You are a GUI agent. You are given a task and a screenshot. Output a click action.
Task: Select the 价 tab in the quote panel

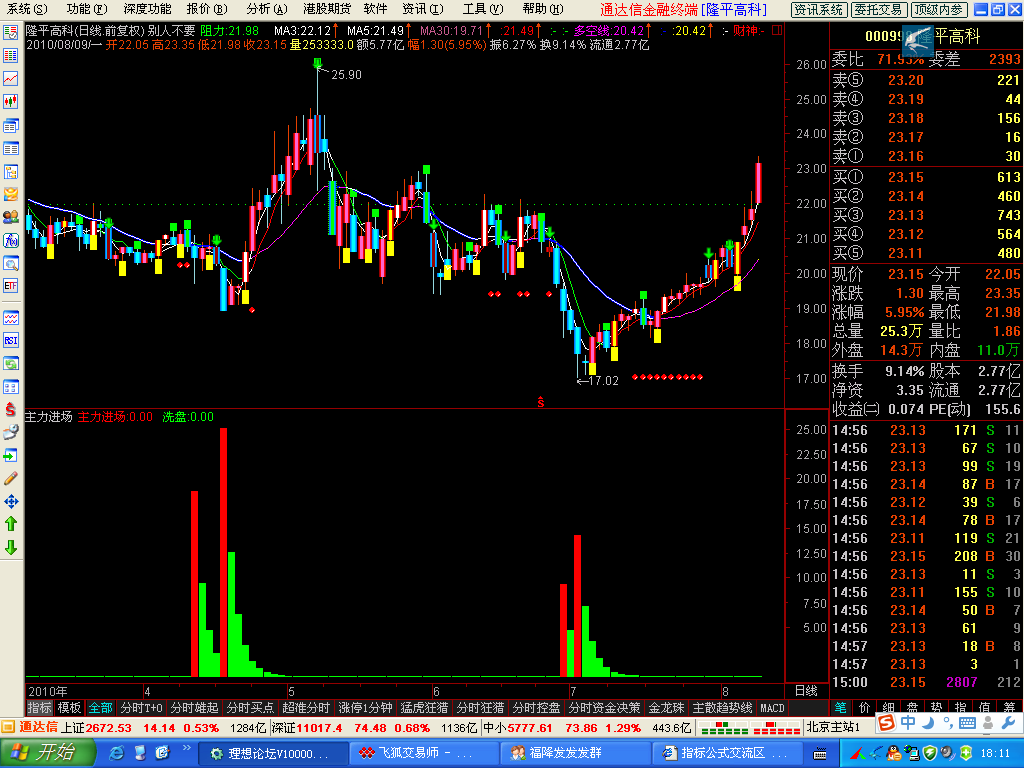[x=864, y=708]
